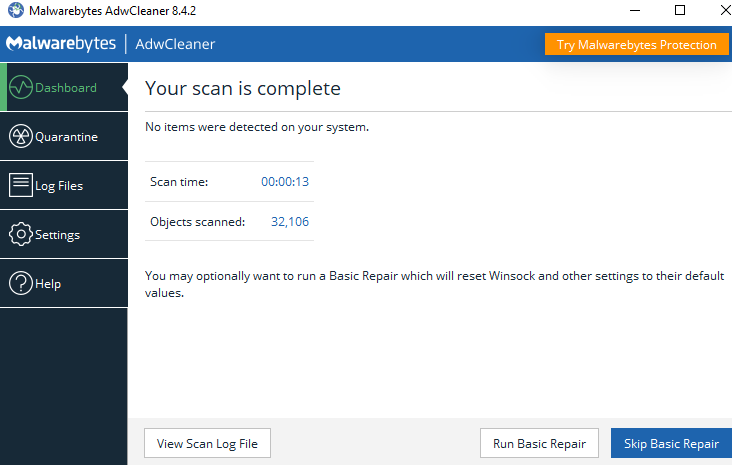Click the Basic Repair description paragraph
Viewport: 732px width, 465px height.
[435, 284]
